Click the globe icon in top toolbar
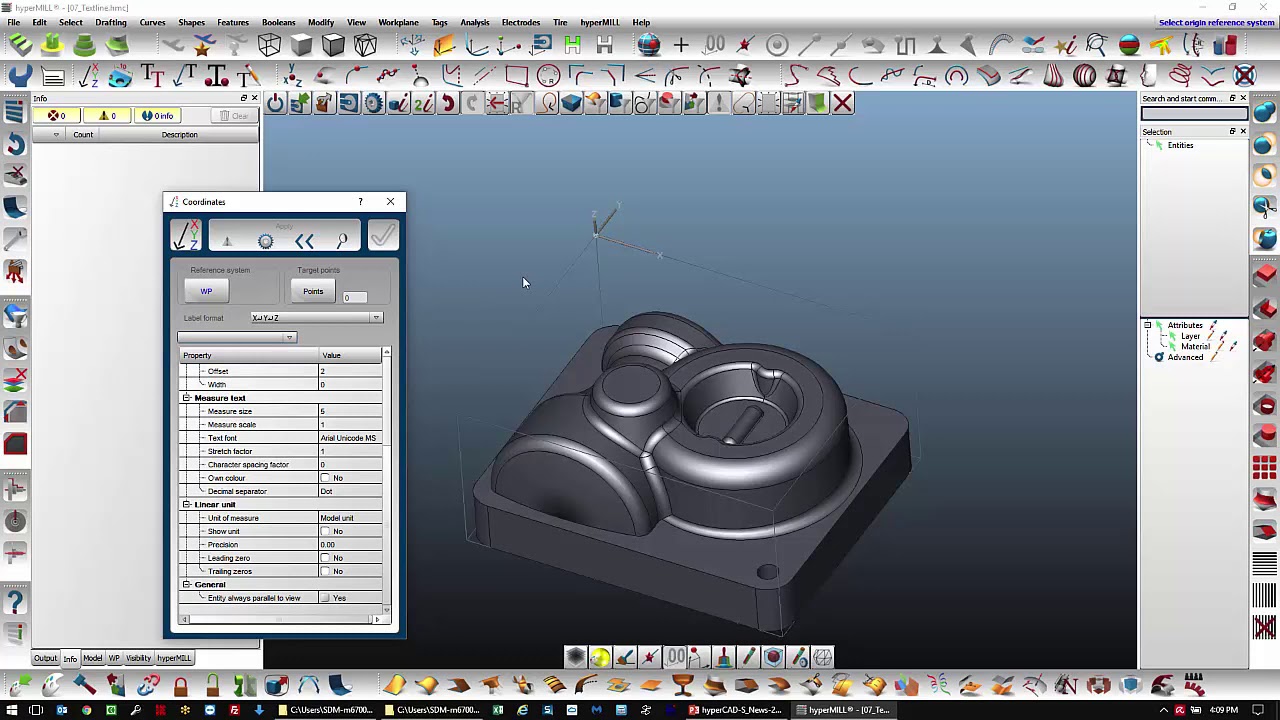This screenshot has width=1280, height=720. (x=649, y=45)
